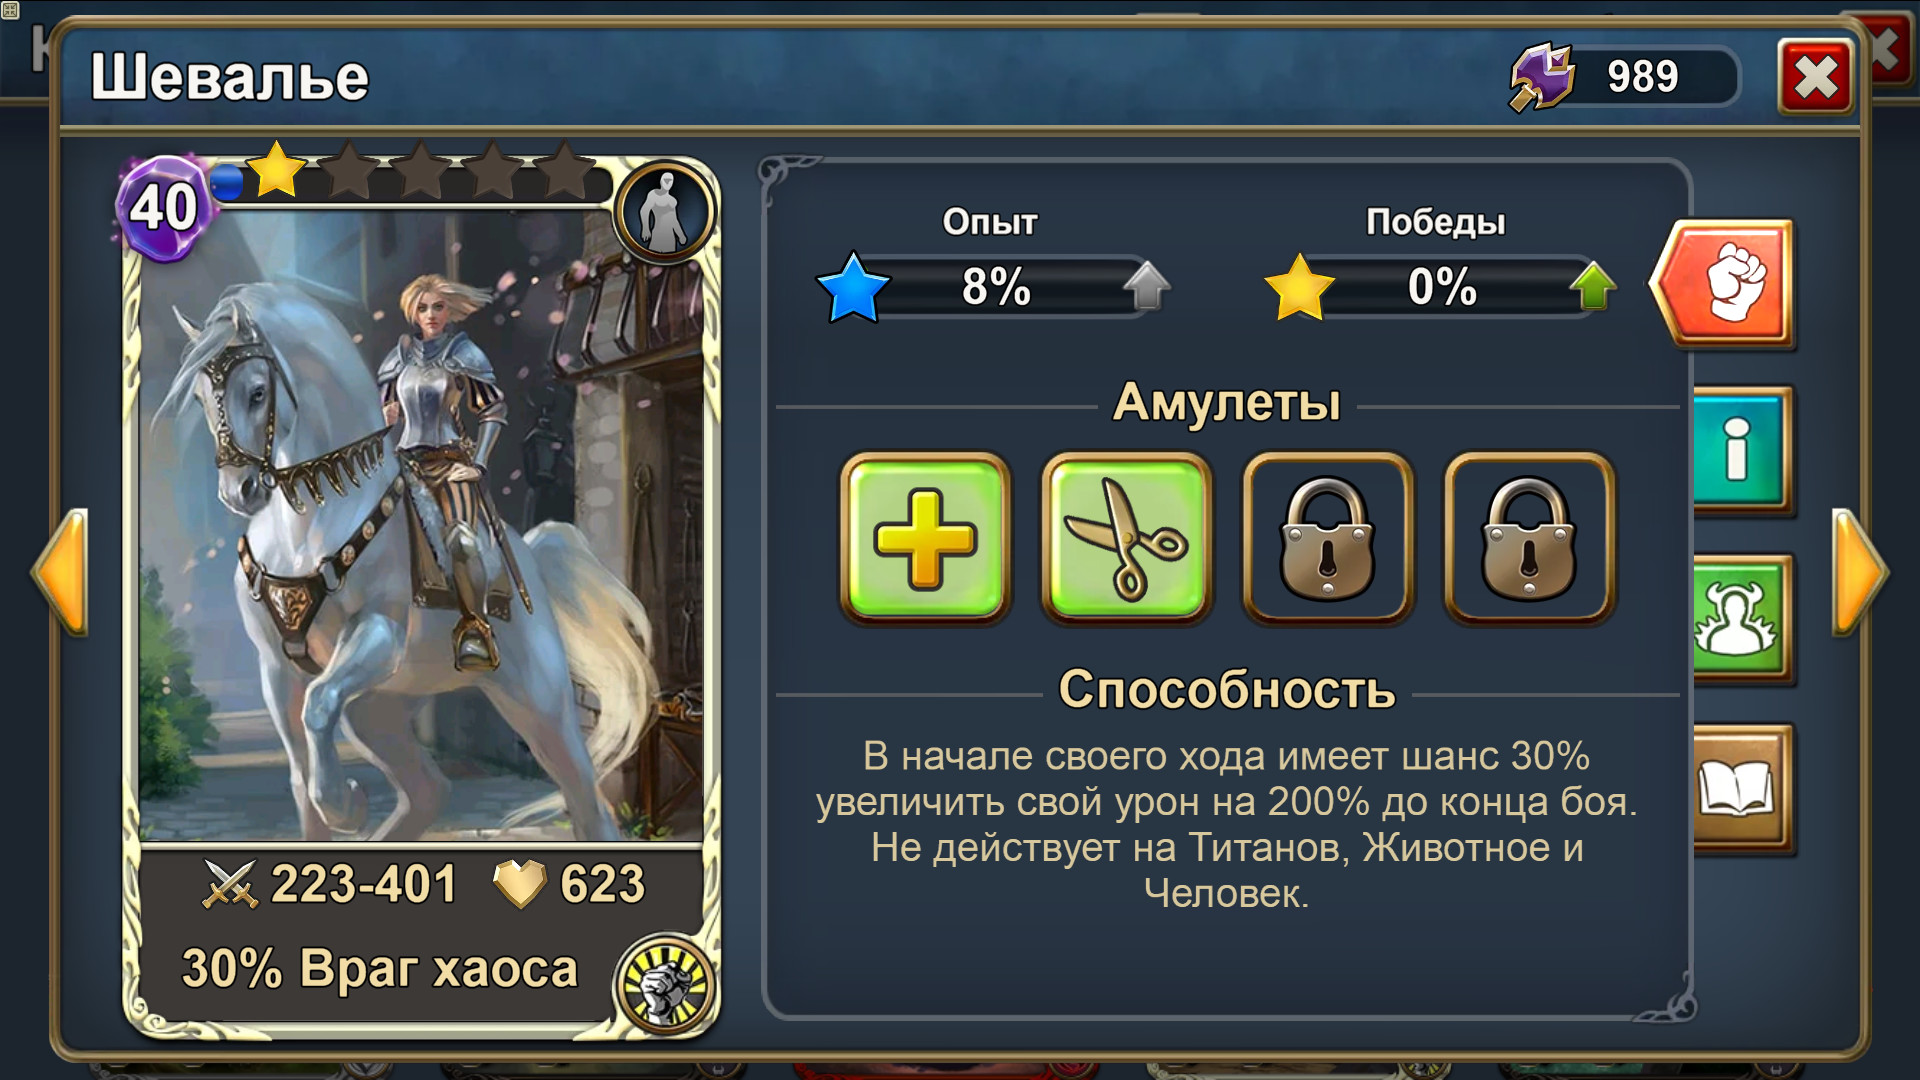Go to previous card with left arrow

point(60,572)
